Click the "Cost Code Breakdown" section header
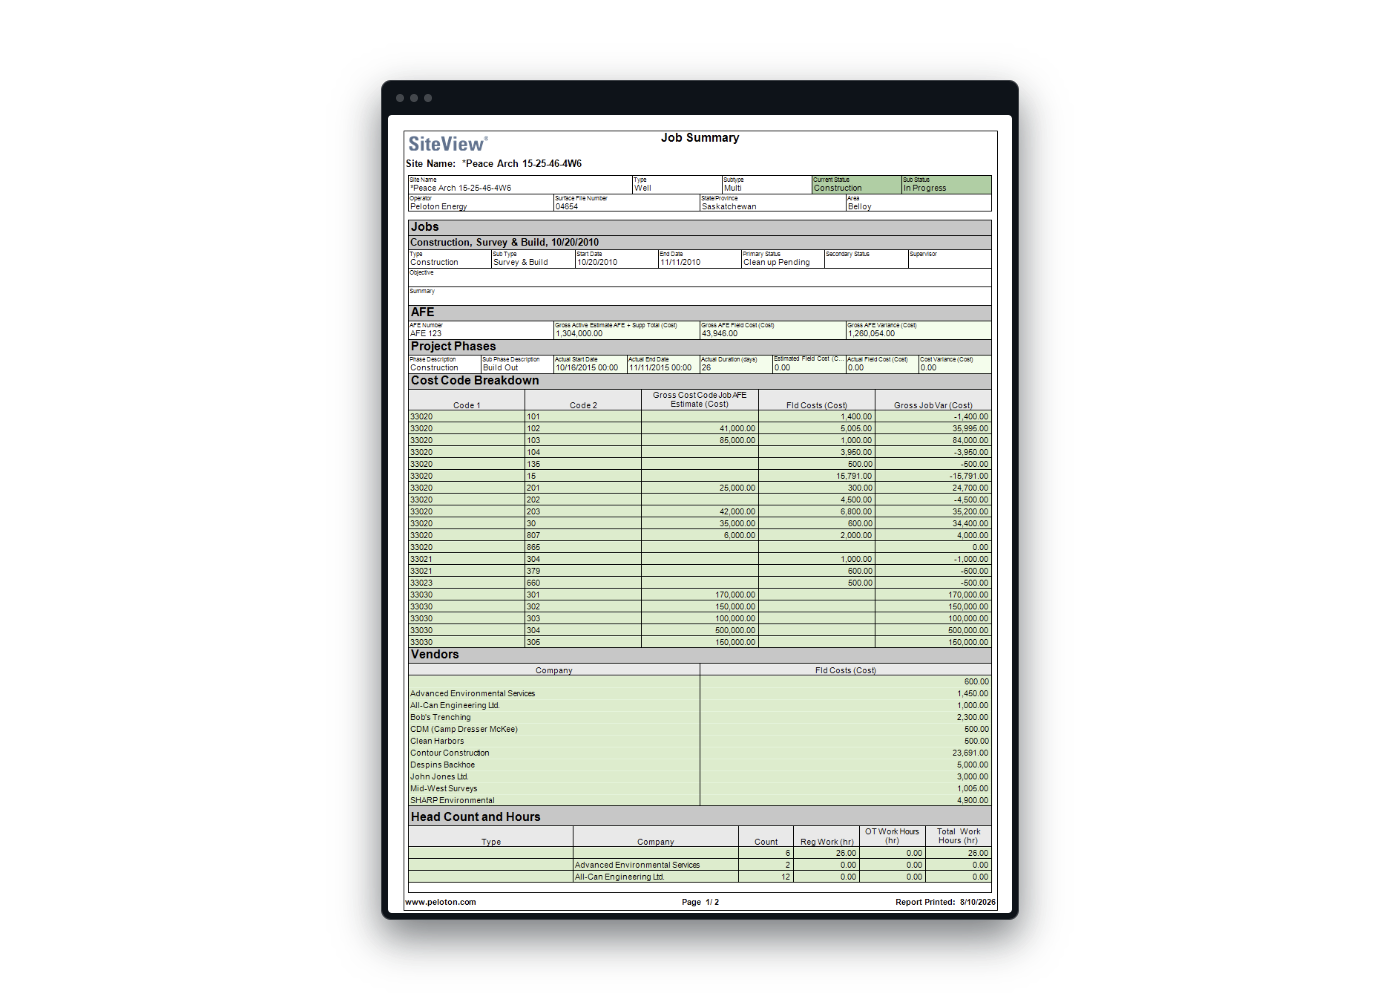Screen dimensions: 1400x1000 (x=700, y=381)
